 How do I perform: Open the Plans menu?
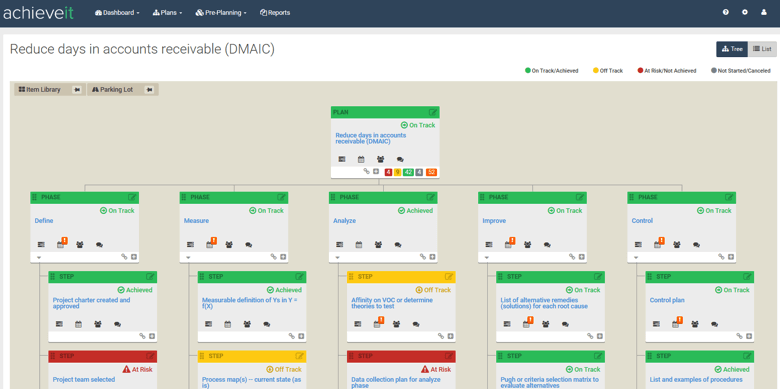(167, 12)
